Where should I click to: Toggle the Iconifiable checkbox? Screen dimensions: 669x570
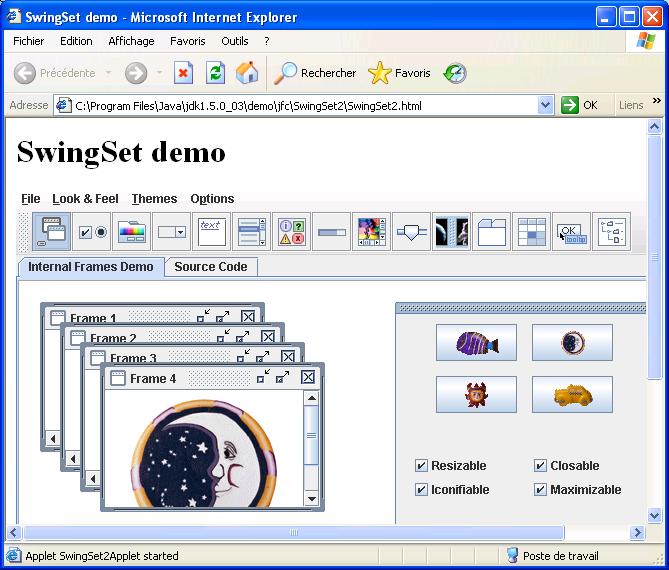(x=421, y=490)
